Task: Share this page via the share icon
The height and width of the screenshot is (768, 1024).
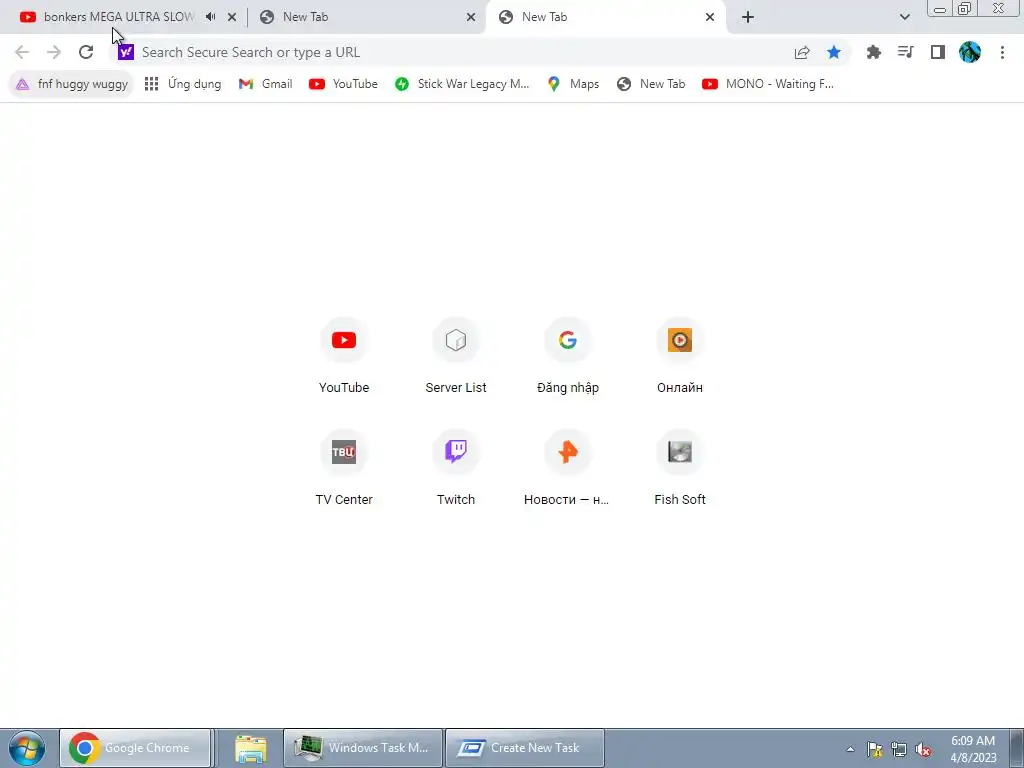Action: [x=802, y=52]
